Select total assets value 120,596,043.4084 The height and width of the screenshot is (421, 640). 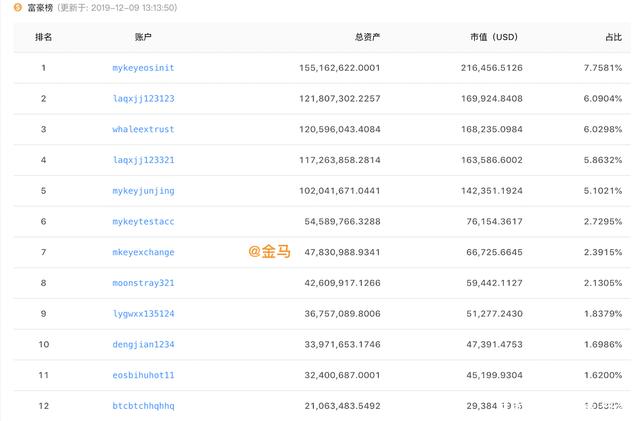[x=340, y=129]
